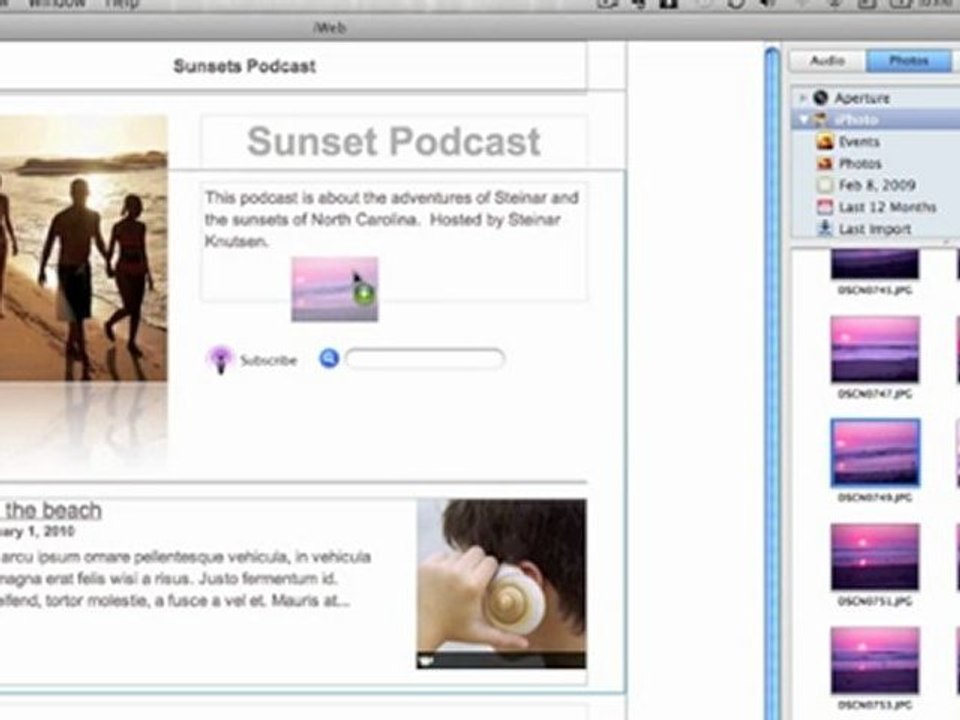Click the podcast description paragraph
The image size is (960, 720).
(392, 219)
